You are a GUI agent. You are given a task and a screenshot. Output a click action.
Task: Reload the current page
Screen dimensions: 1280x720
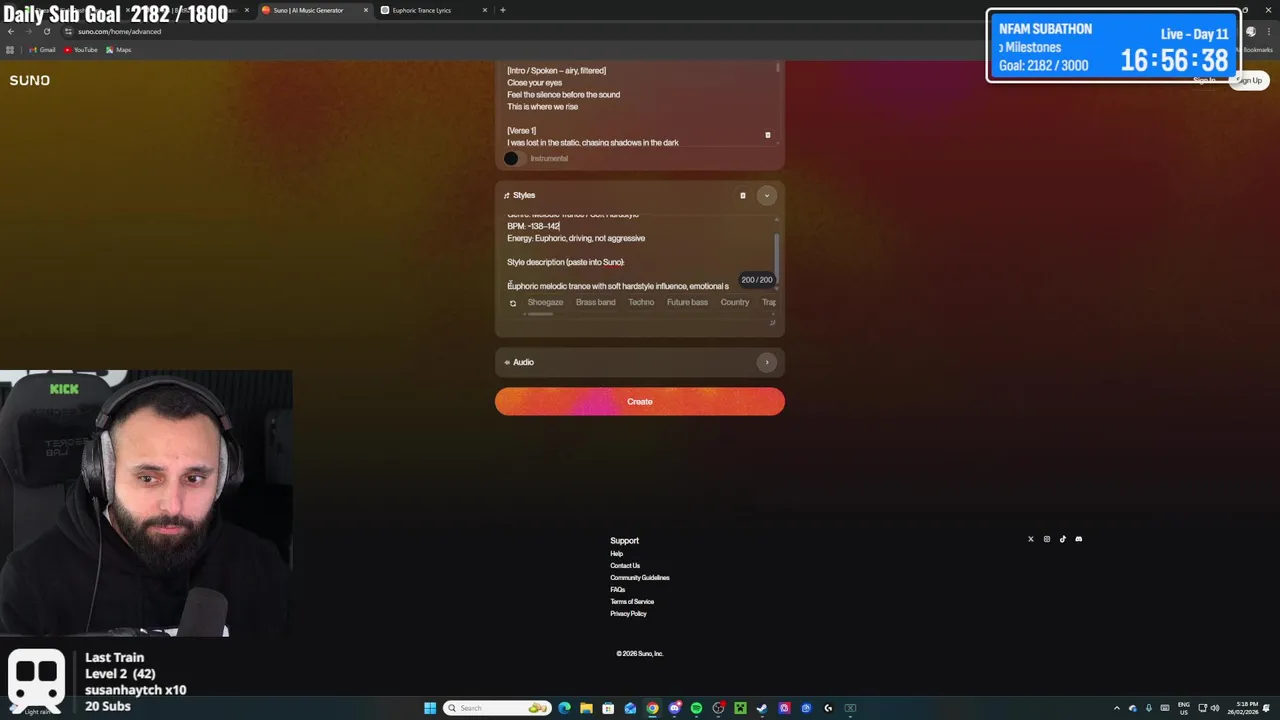[46, 31]
